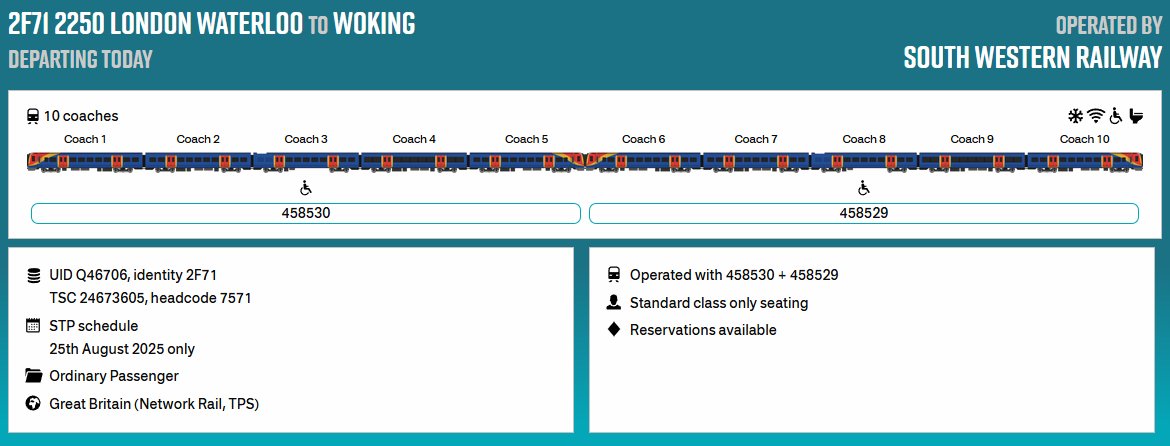Click the database icon beside UID Q46706
This screenshot has height=446, width=1170.
click(x=33, y=275)
